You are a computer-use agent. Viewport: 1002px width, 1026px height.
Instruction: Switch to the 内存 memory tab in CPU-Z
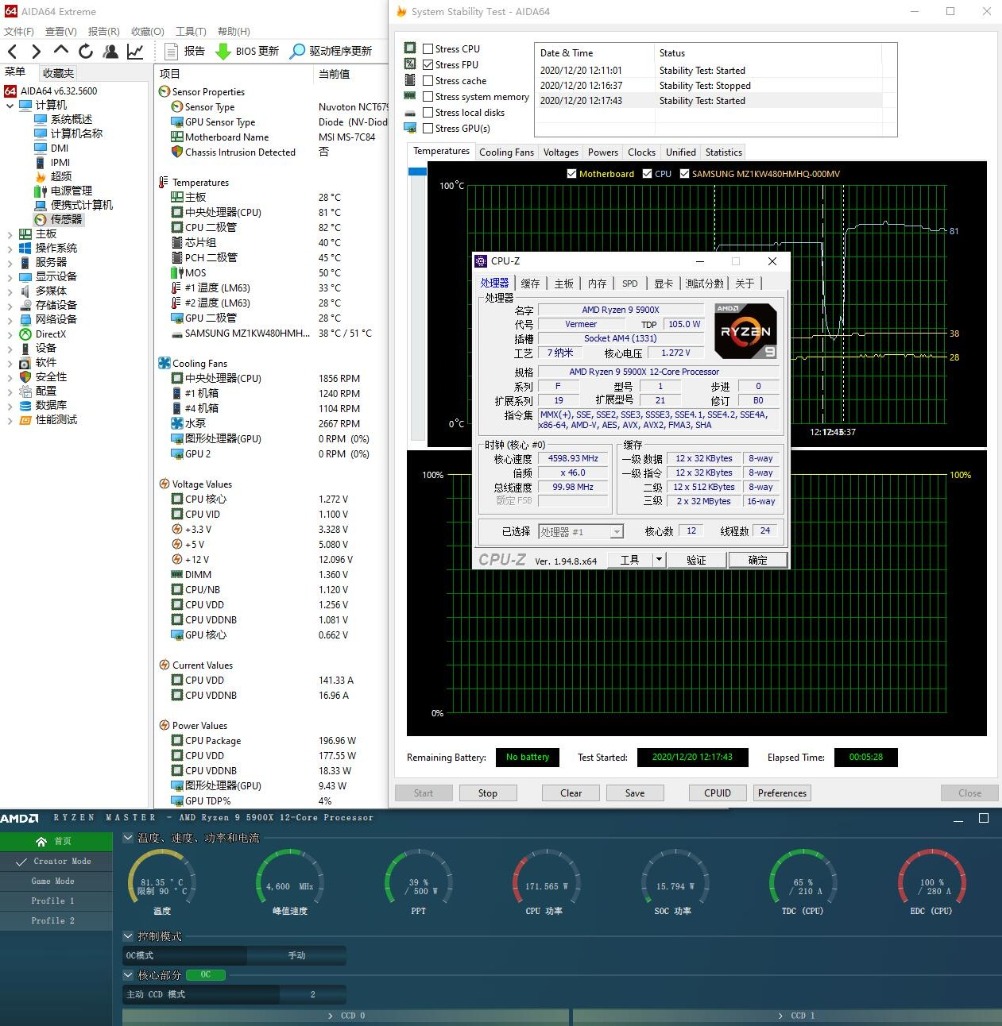tap(597, 283)
